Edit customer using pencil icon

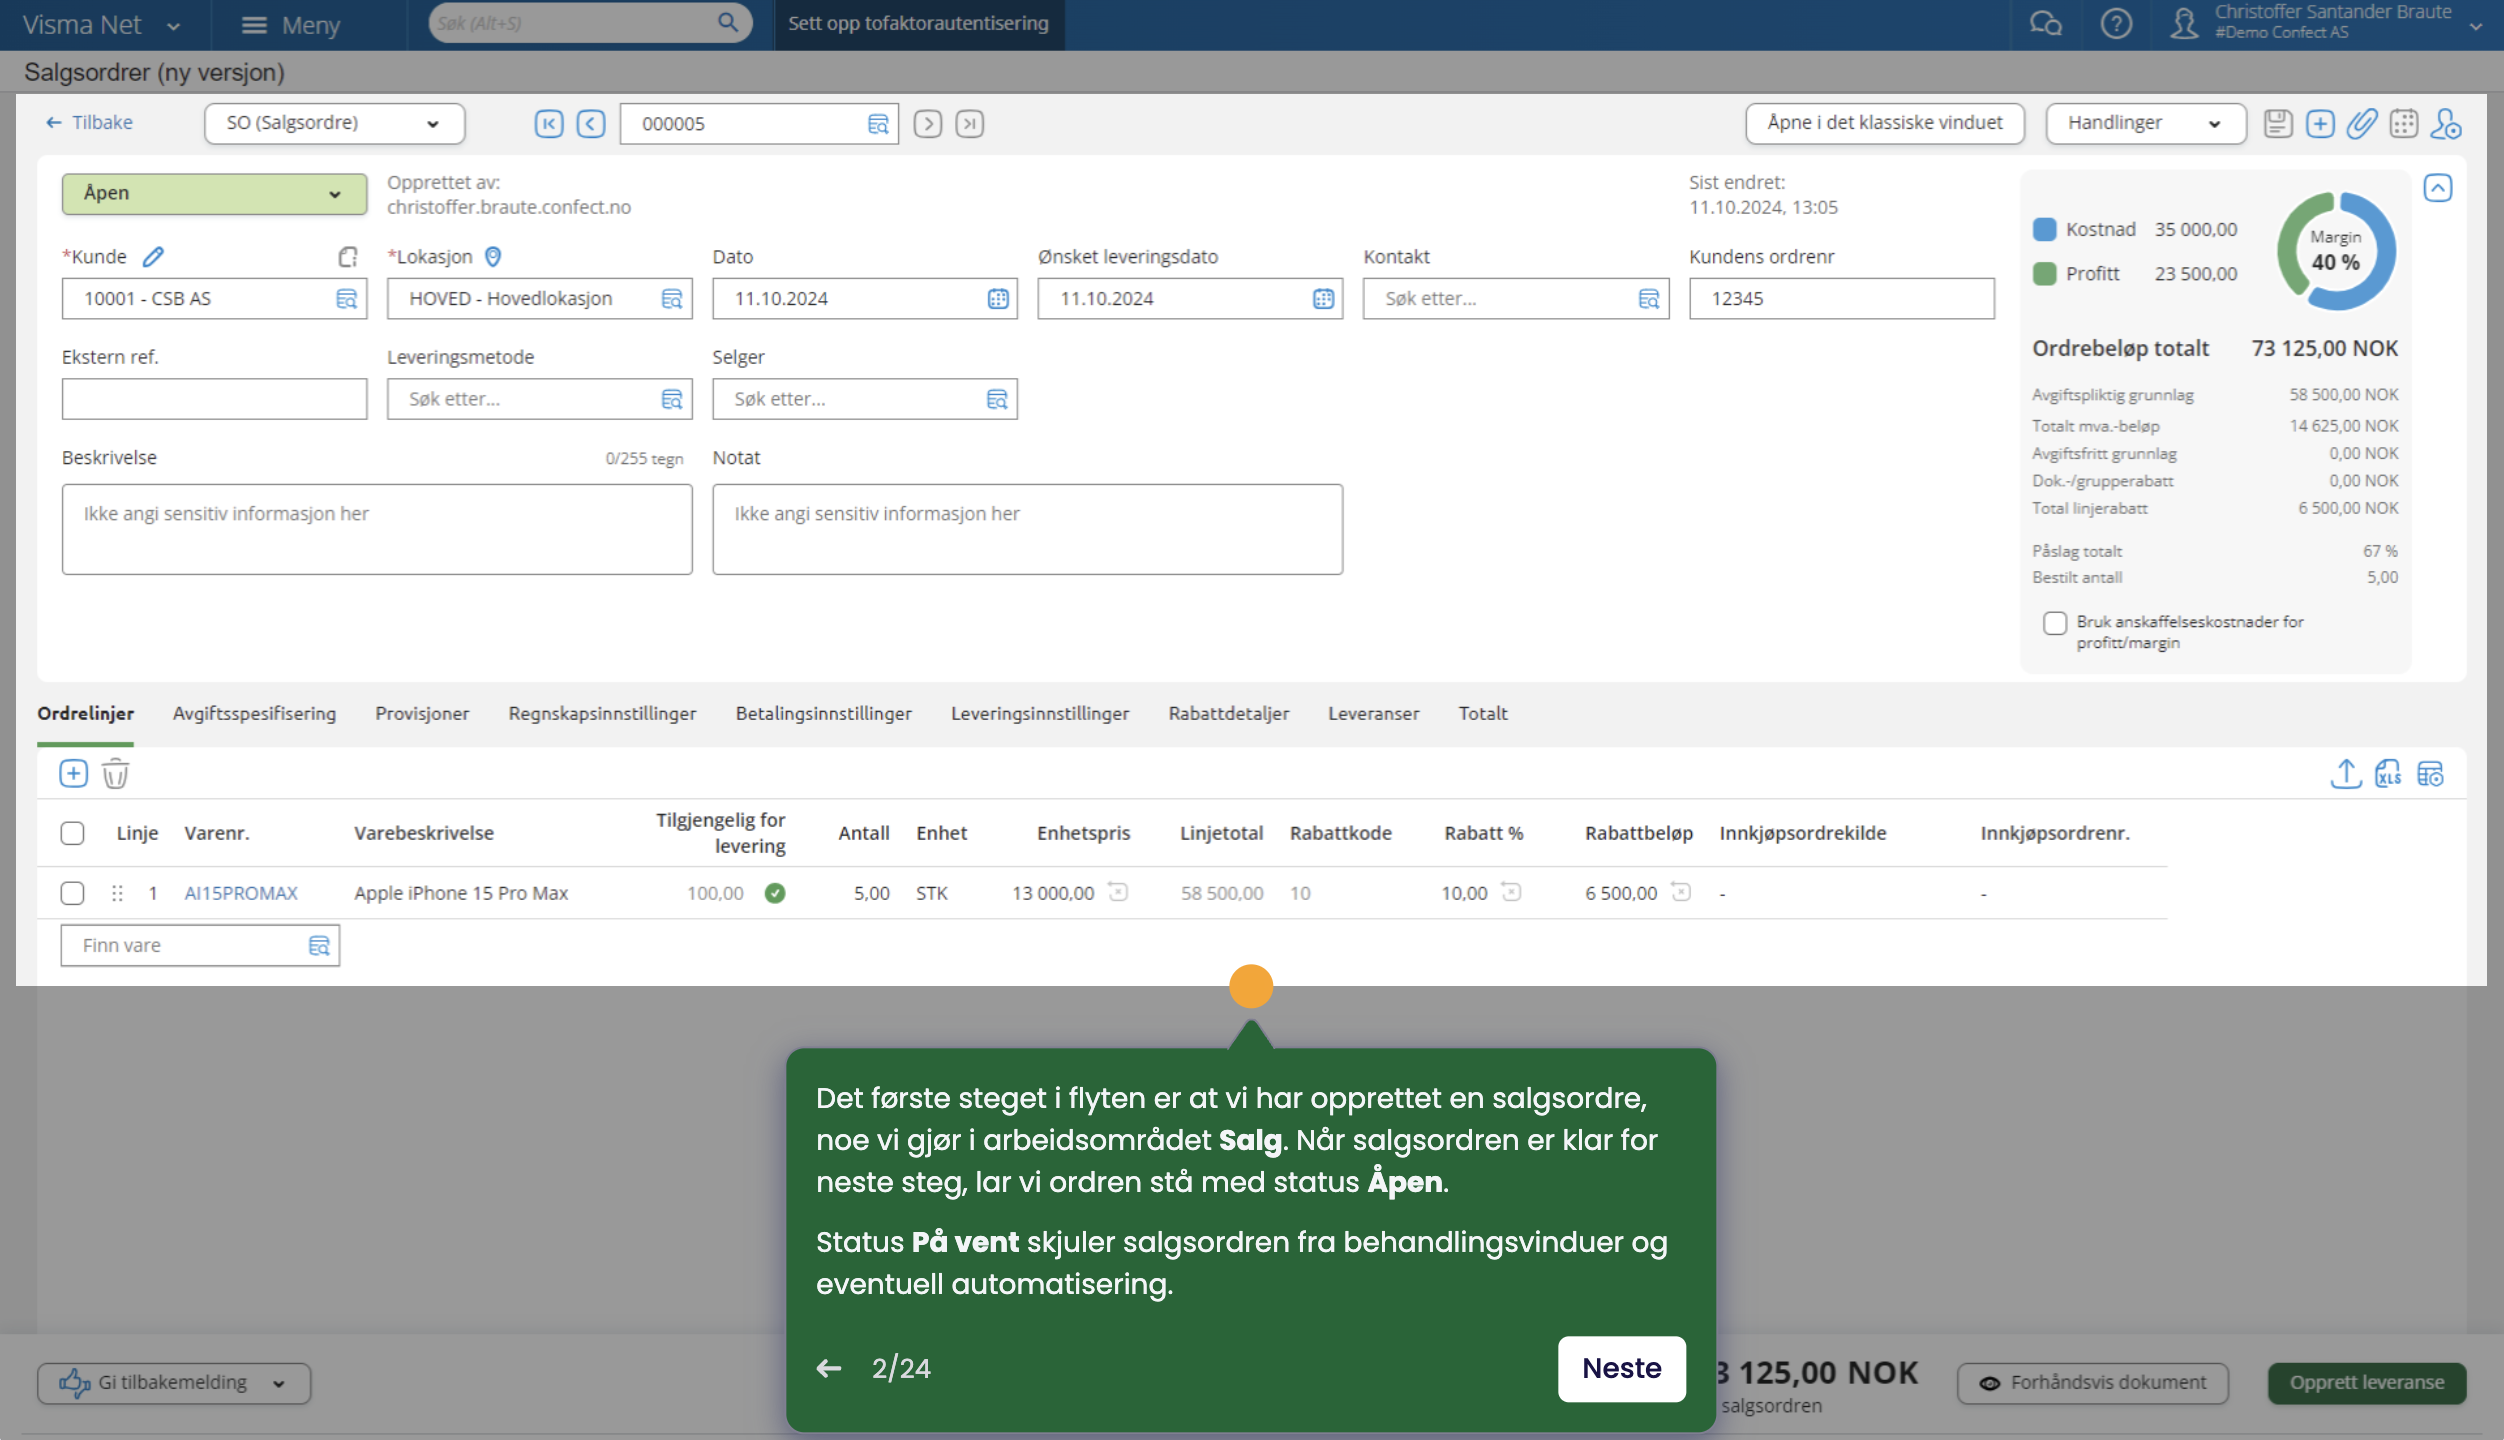coord(153,257)
